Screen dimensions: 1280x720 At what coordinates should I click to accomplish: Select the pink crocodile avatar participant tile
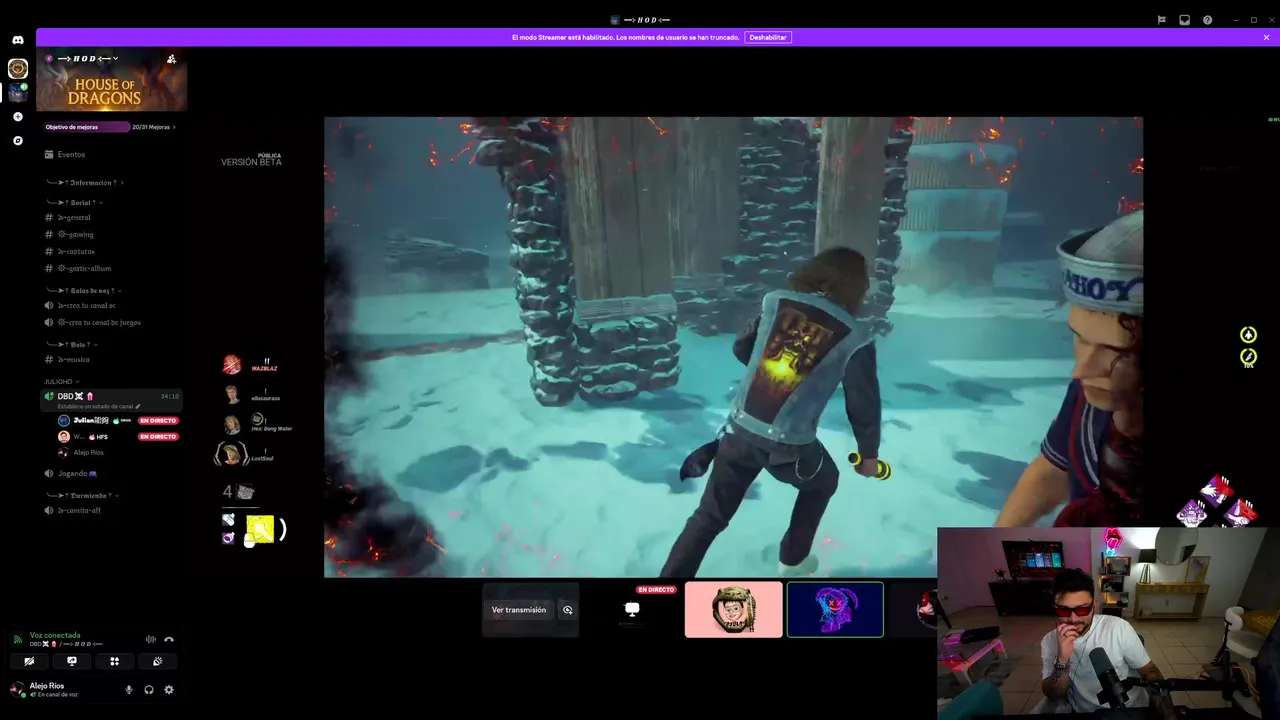click(734, 609)
